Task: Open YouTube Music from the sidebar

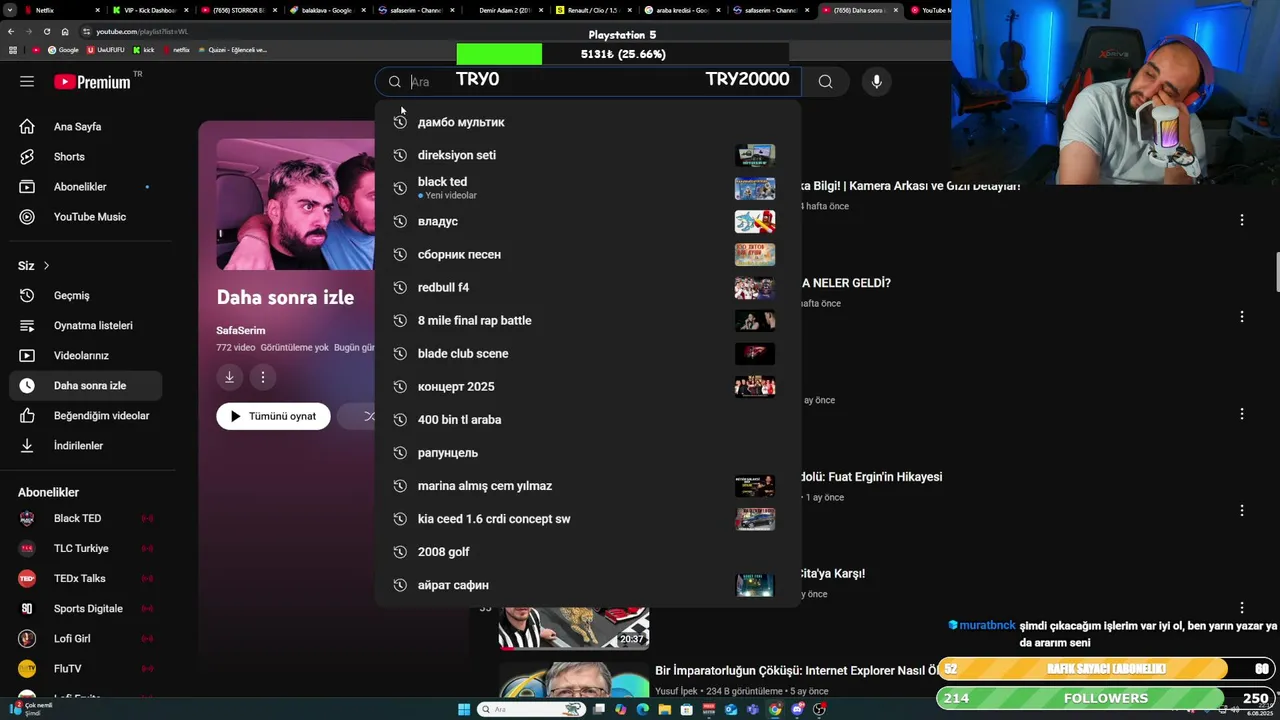Action: point(86,217)
